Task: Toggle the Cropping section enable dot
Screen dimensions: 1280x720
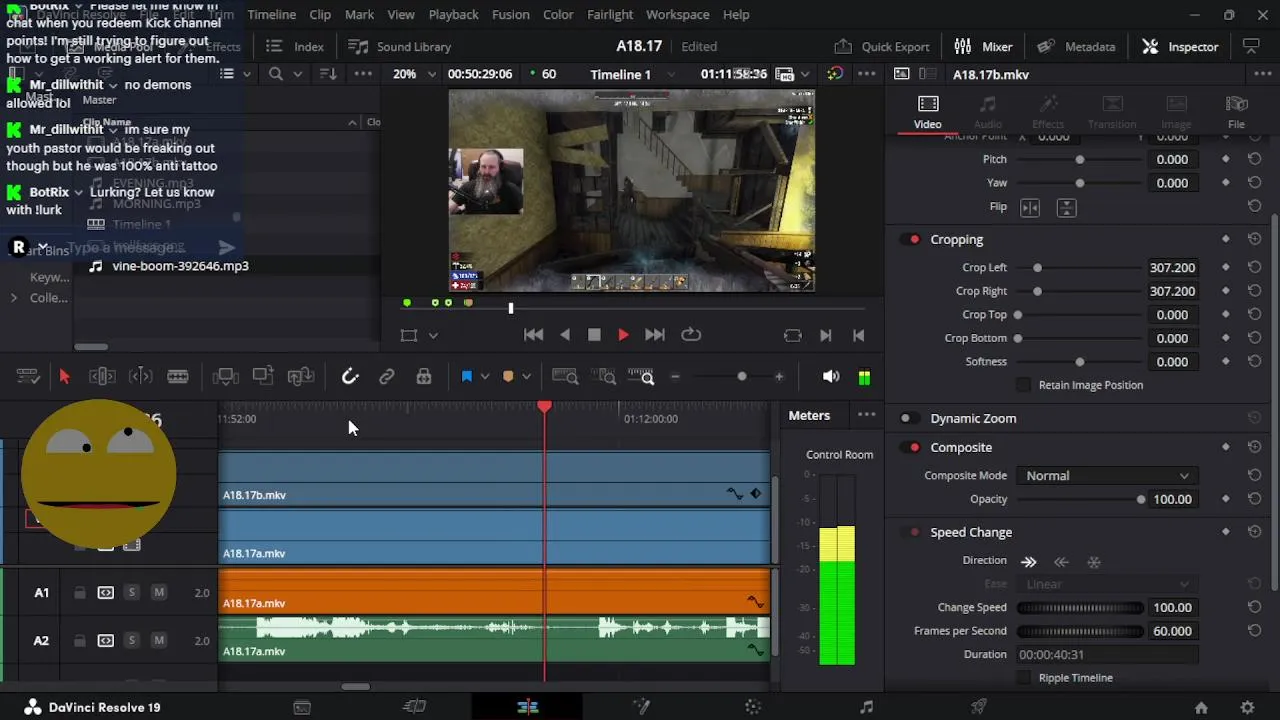Action: click(x=914, y=240)
